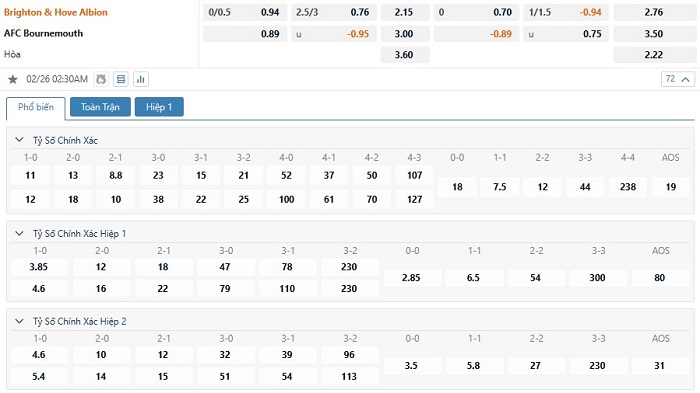This screenshot has height=393, width=700.
Task: Select Brighton win odds 2.15
Action: coord(405,12)
